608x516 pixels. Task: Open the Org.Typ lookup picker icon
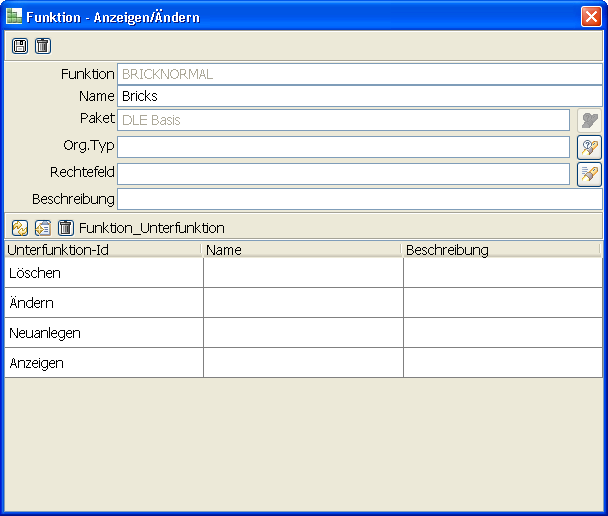coord(589,147)
